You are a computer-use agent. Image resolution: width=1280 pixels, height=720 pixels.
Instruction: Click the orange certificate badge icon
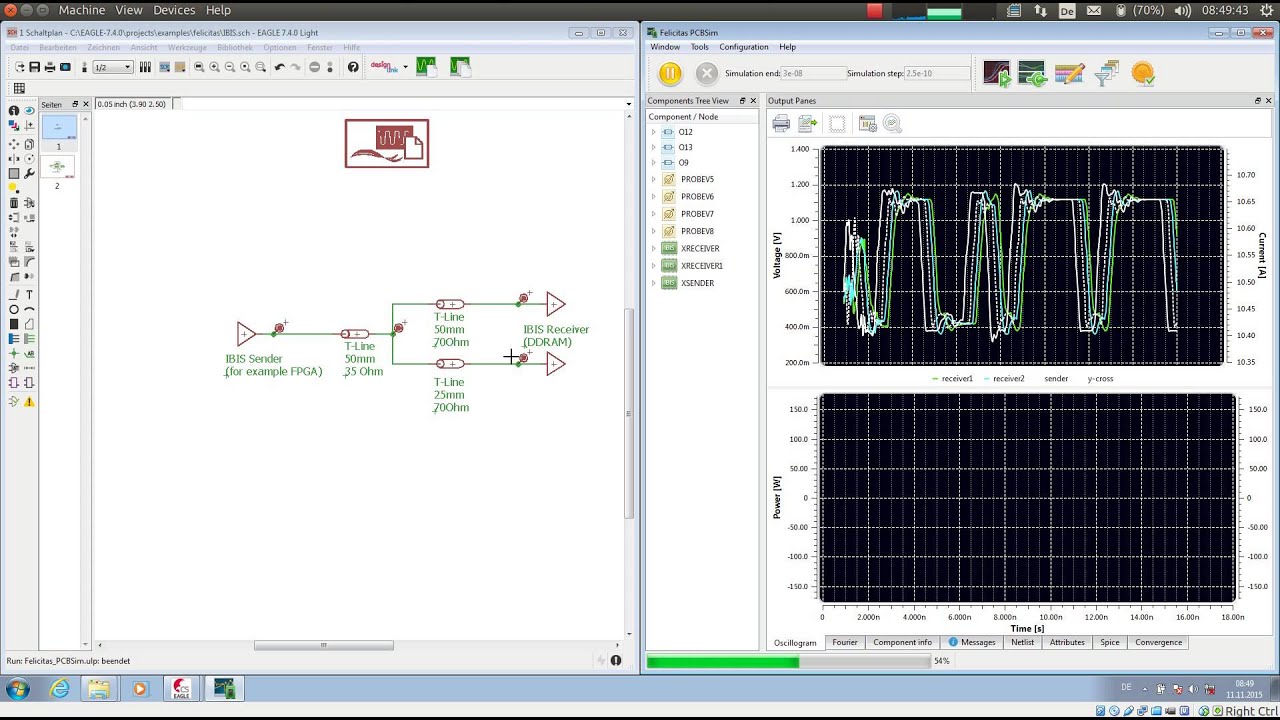[1143, 73]
